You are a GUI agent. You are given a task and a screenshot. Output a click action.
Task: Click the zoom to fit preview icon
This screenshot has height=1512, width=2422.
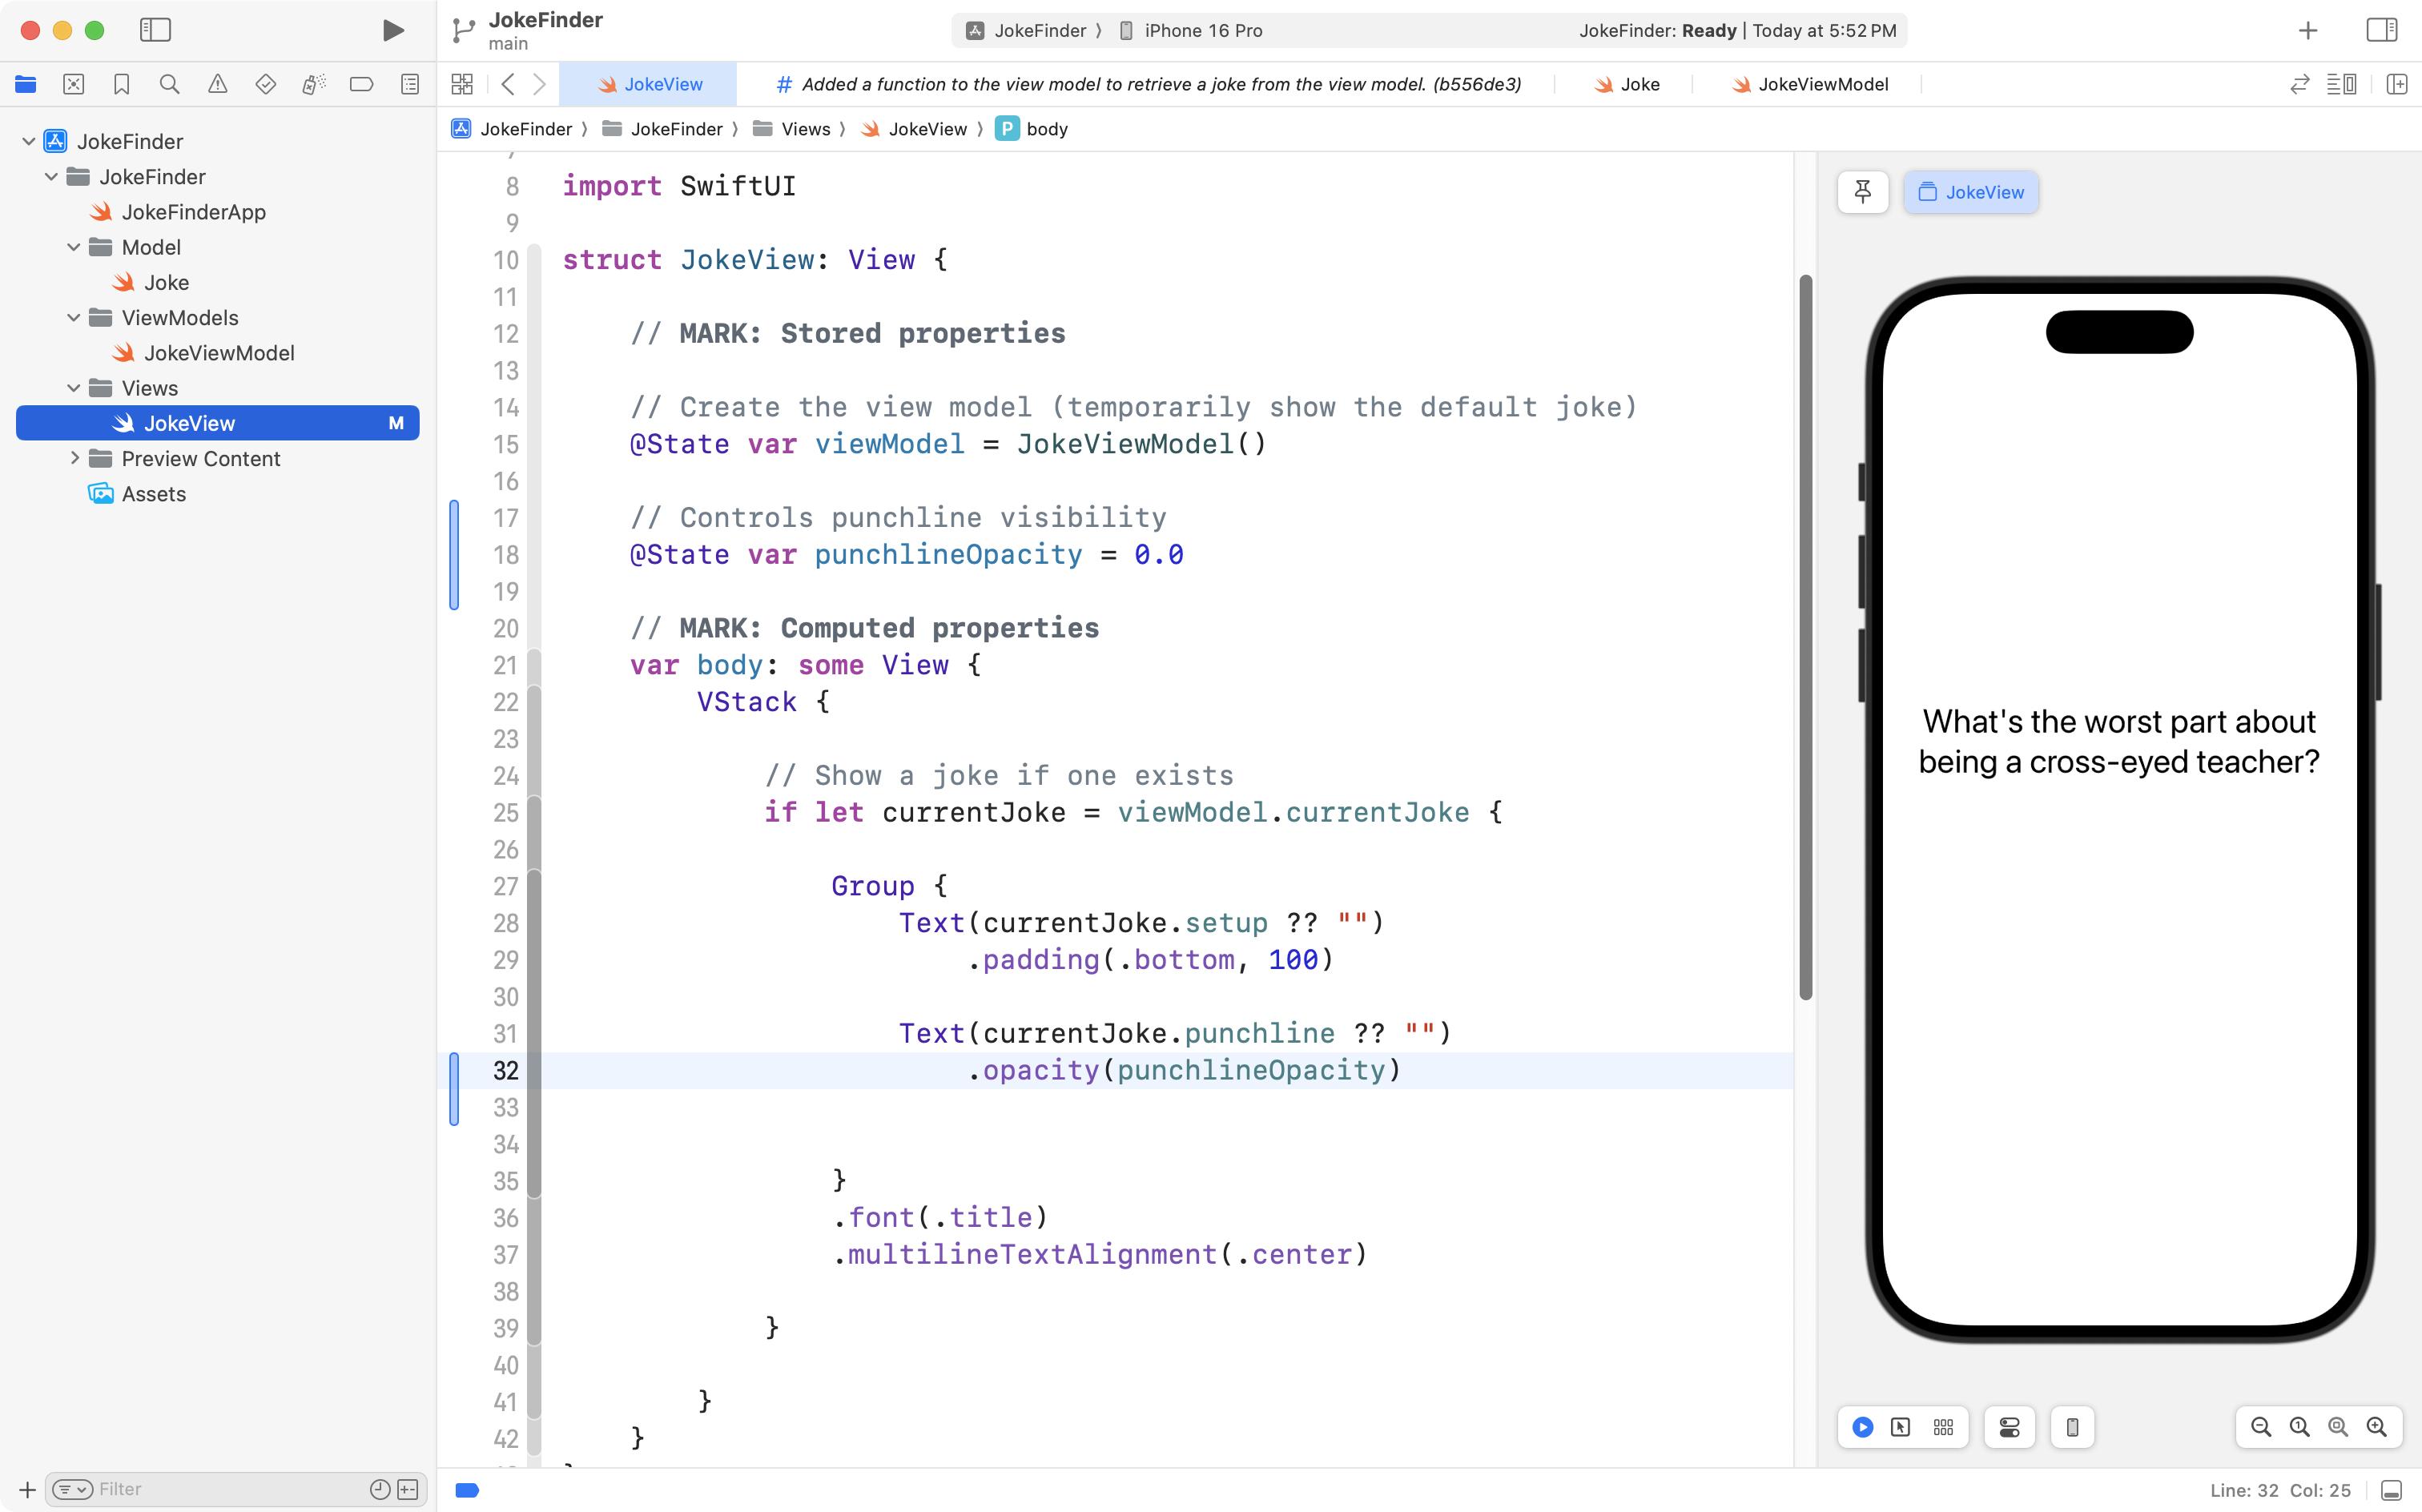tap(2337, 1427)
